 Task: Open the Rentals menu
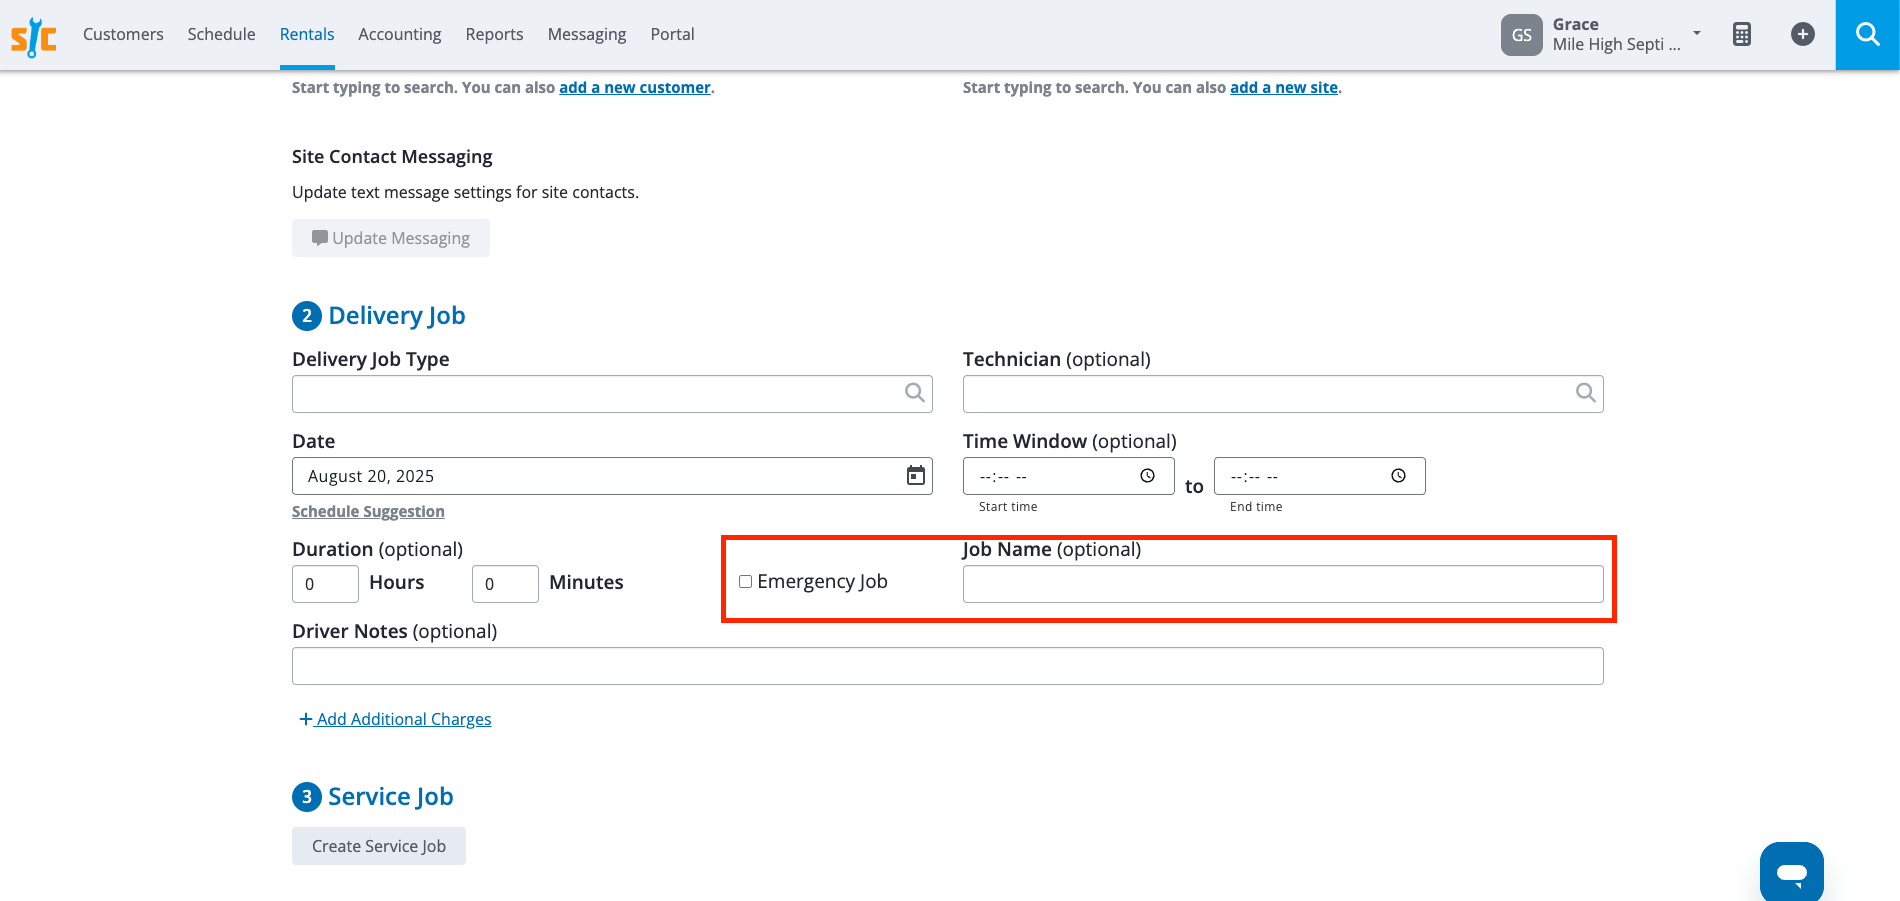307,34
